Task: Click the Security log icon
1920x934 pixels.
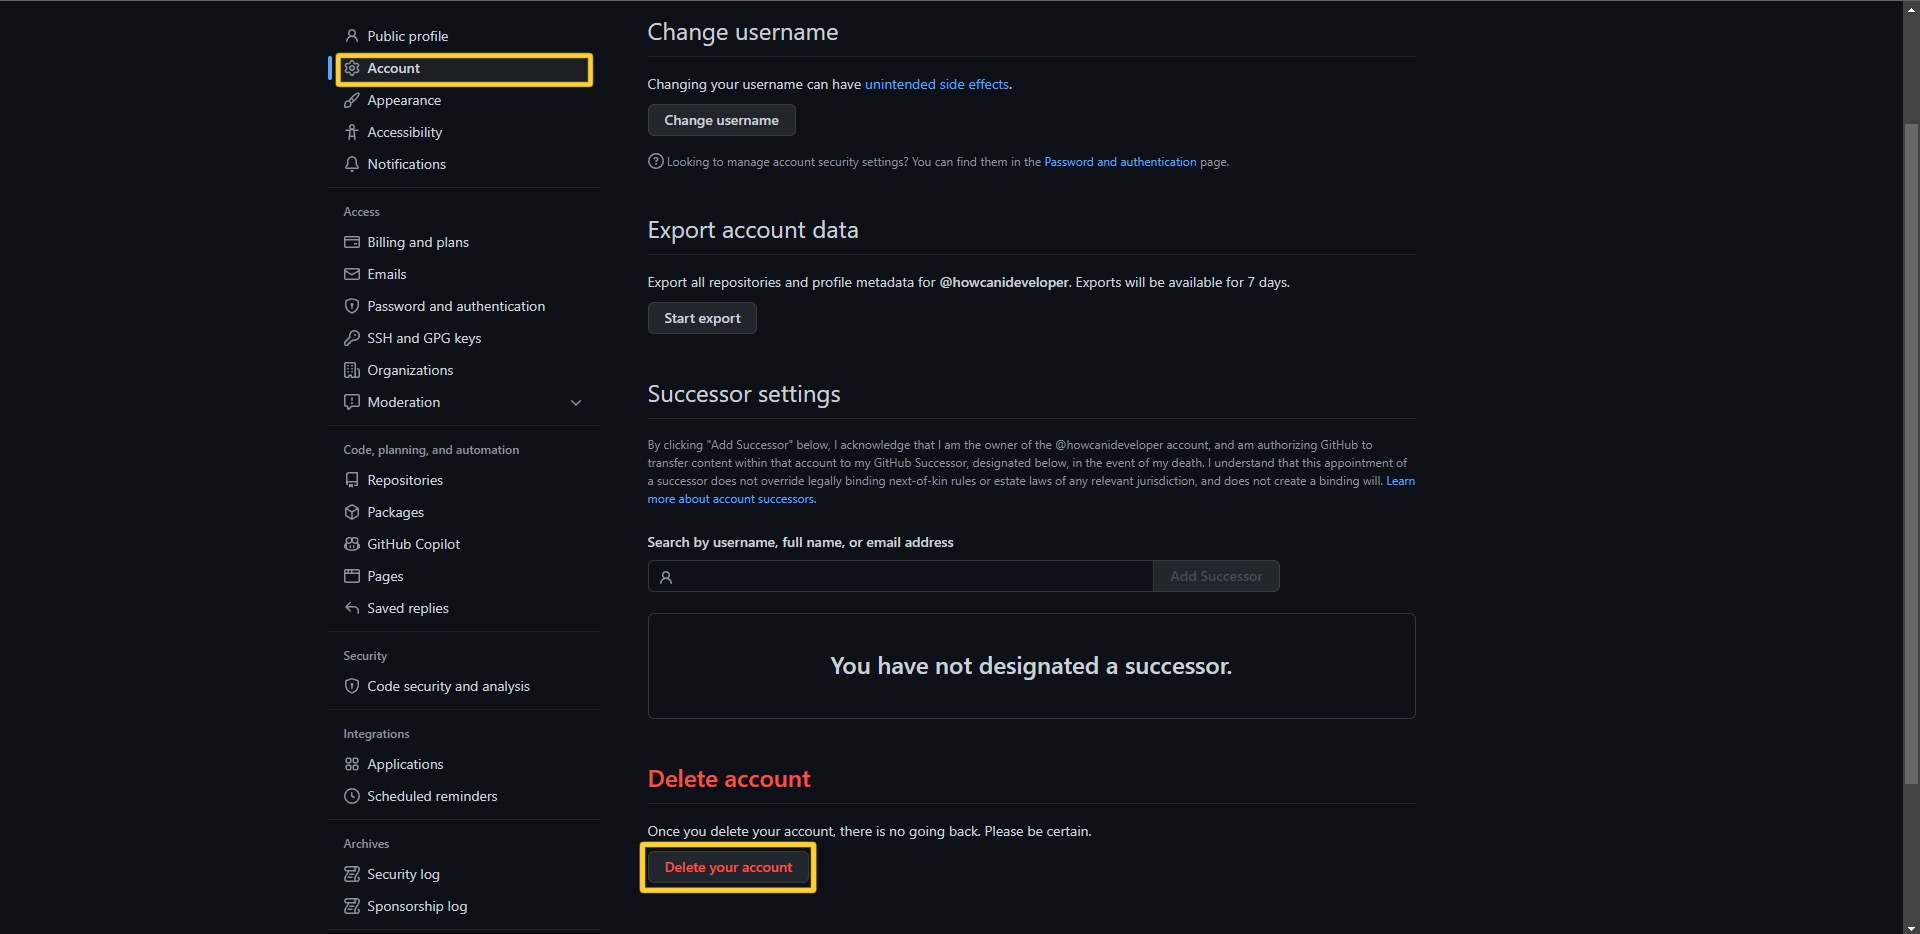Action: click(x=352, y=874)
